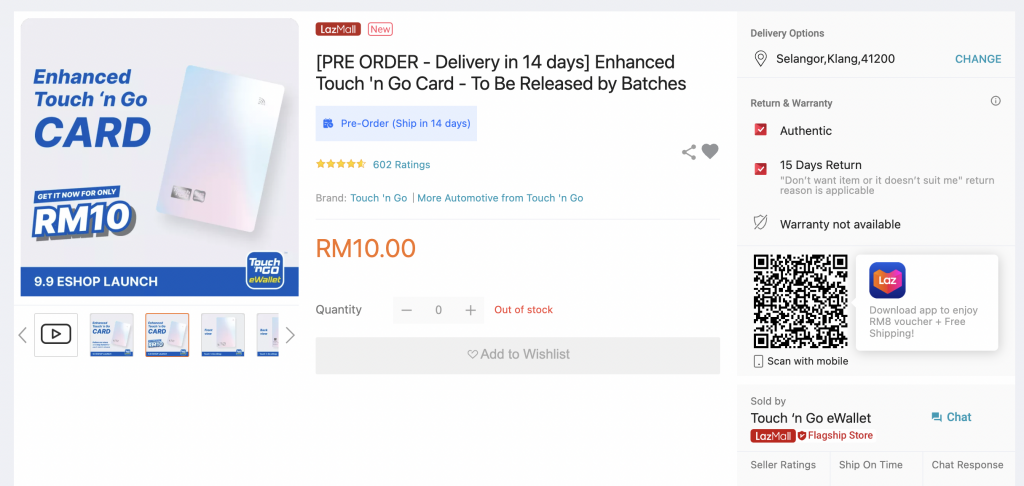Click the Authentic checkmark icon
This screenshot has width=1024, height=486.
(761, 131)
